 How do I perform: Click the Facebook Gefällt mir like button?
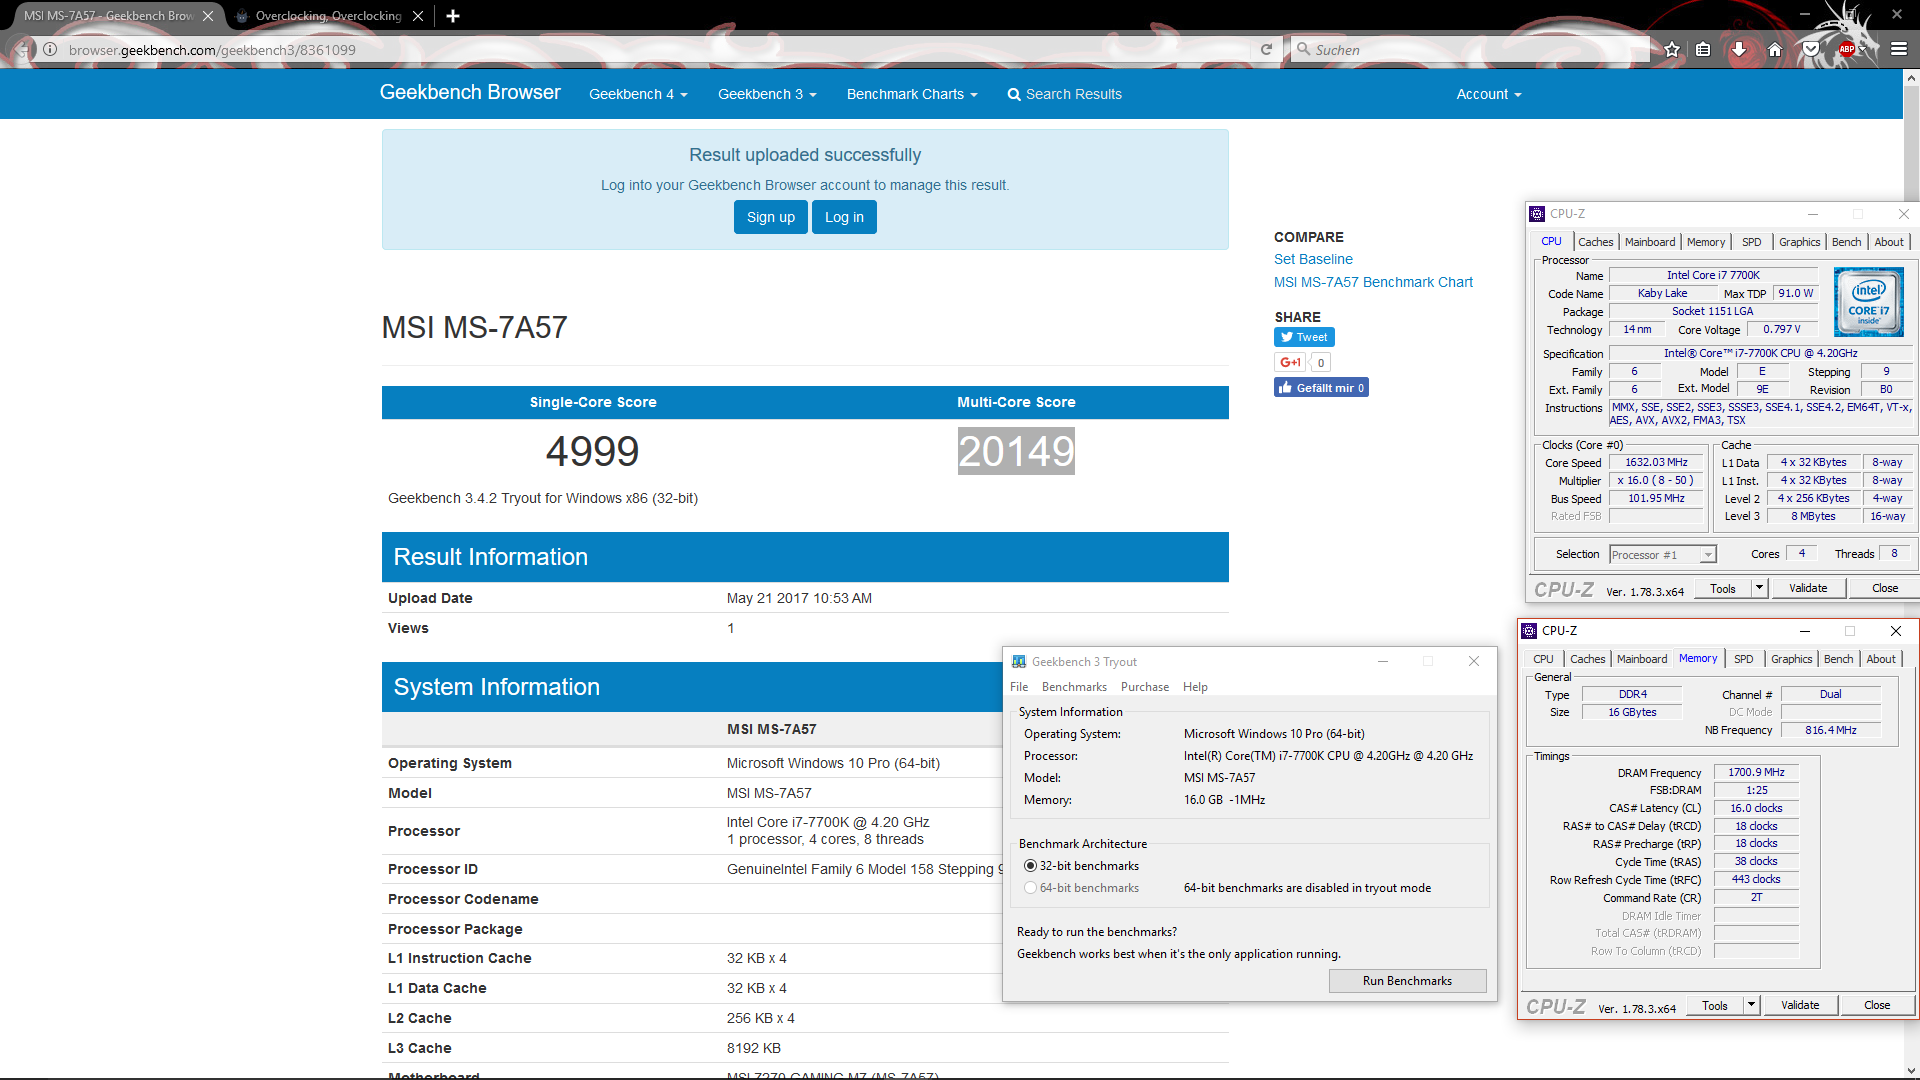[x=1321, y=388]
